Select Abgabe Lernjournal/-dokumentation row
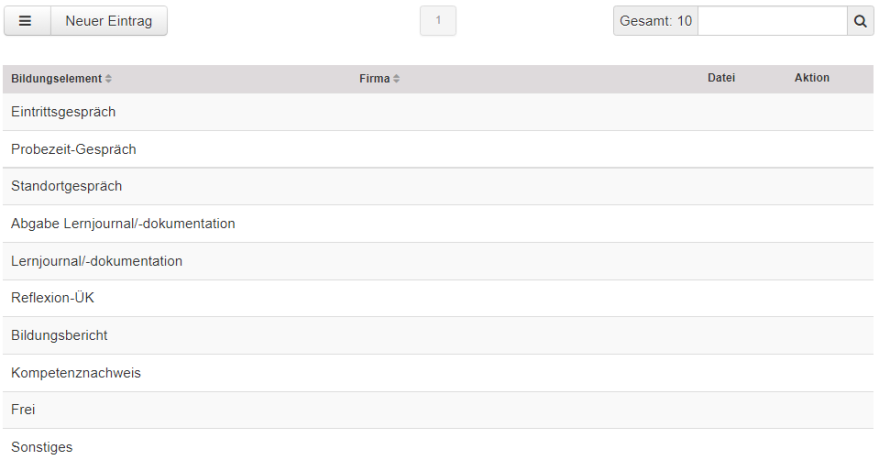Viewport: 890px width, 460px height. point(123,224)
